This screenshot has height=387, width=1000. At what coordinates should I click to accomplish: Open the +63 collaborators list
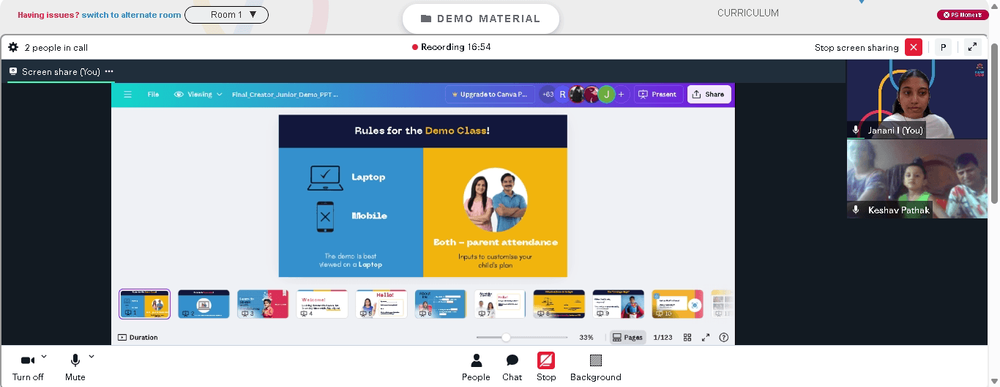(547, 94)
